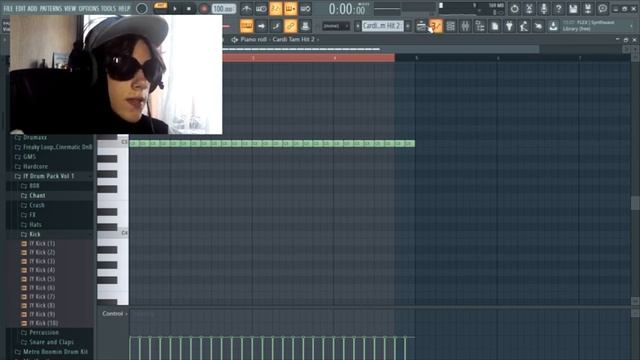The height and width of the screenshot is (360, 640).
Task: Open help via question mark icon
Action: coord(558,9)
